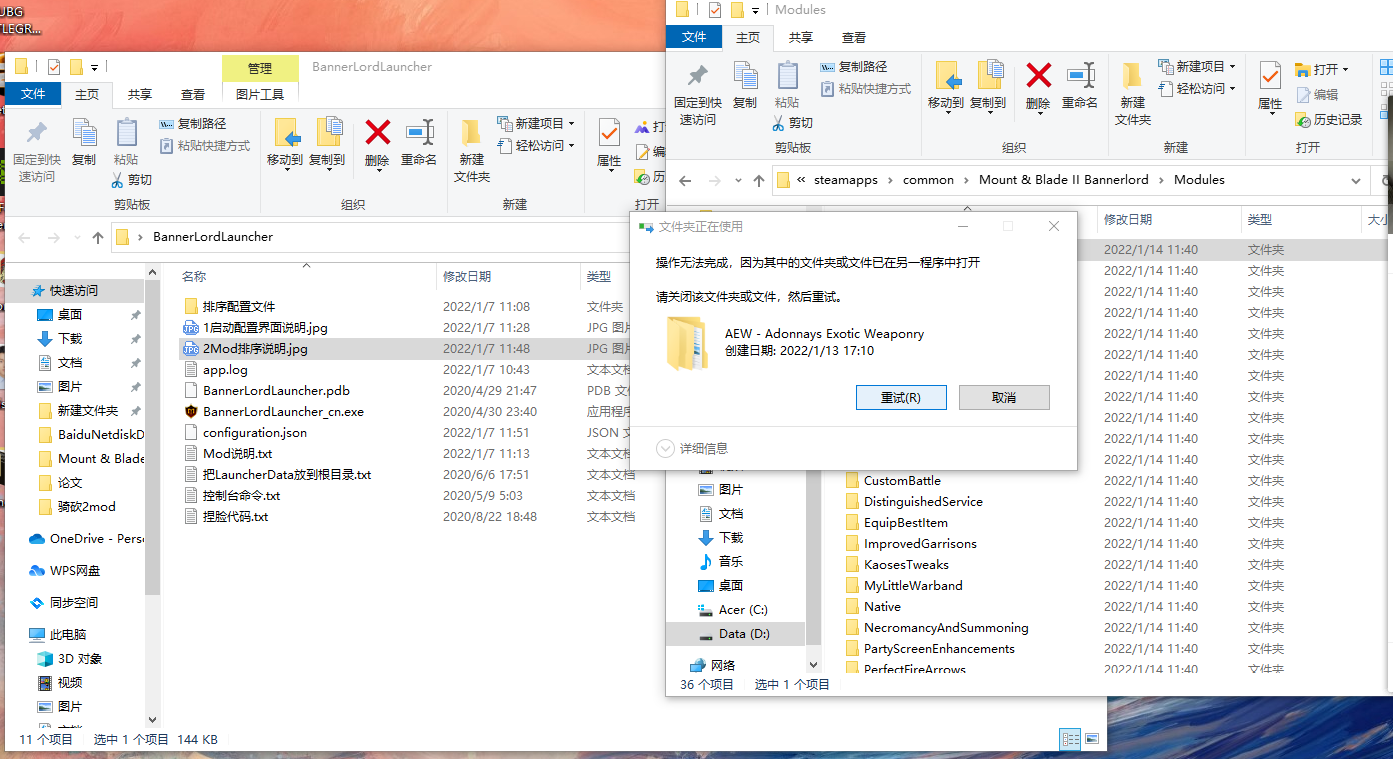Select NecromancyAndSummoning folder
1393x759 pixels.
(946, 627)
